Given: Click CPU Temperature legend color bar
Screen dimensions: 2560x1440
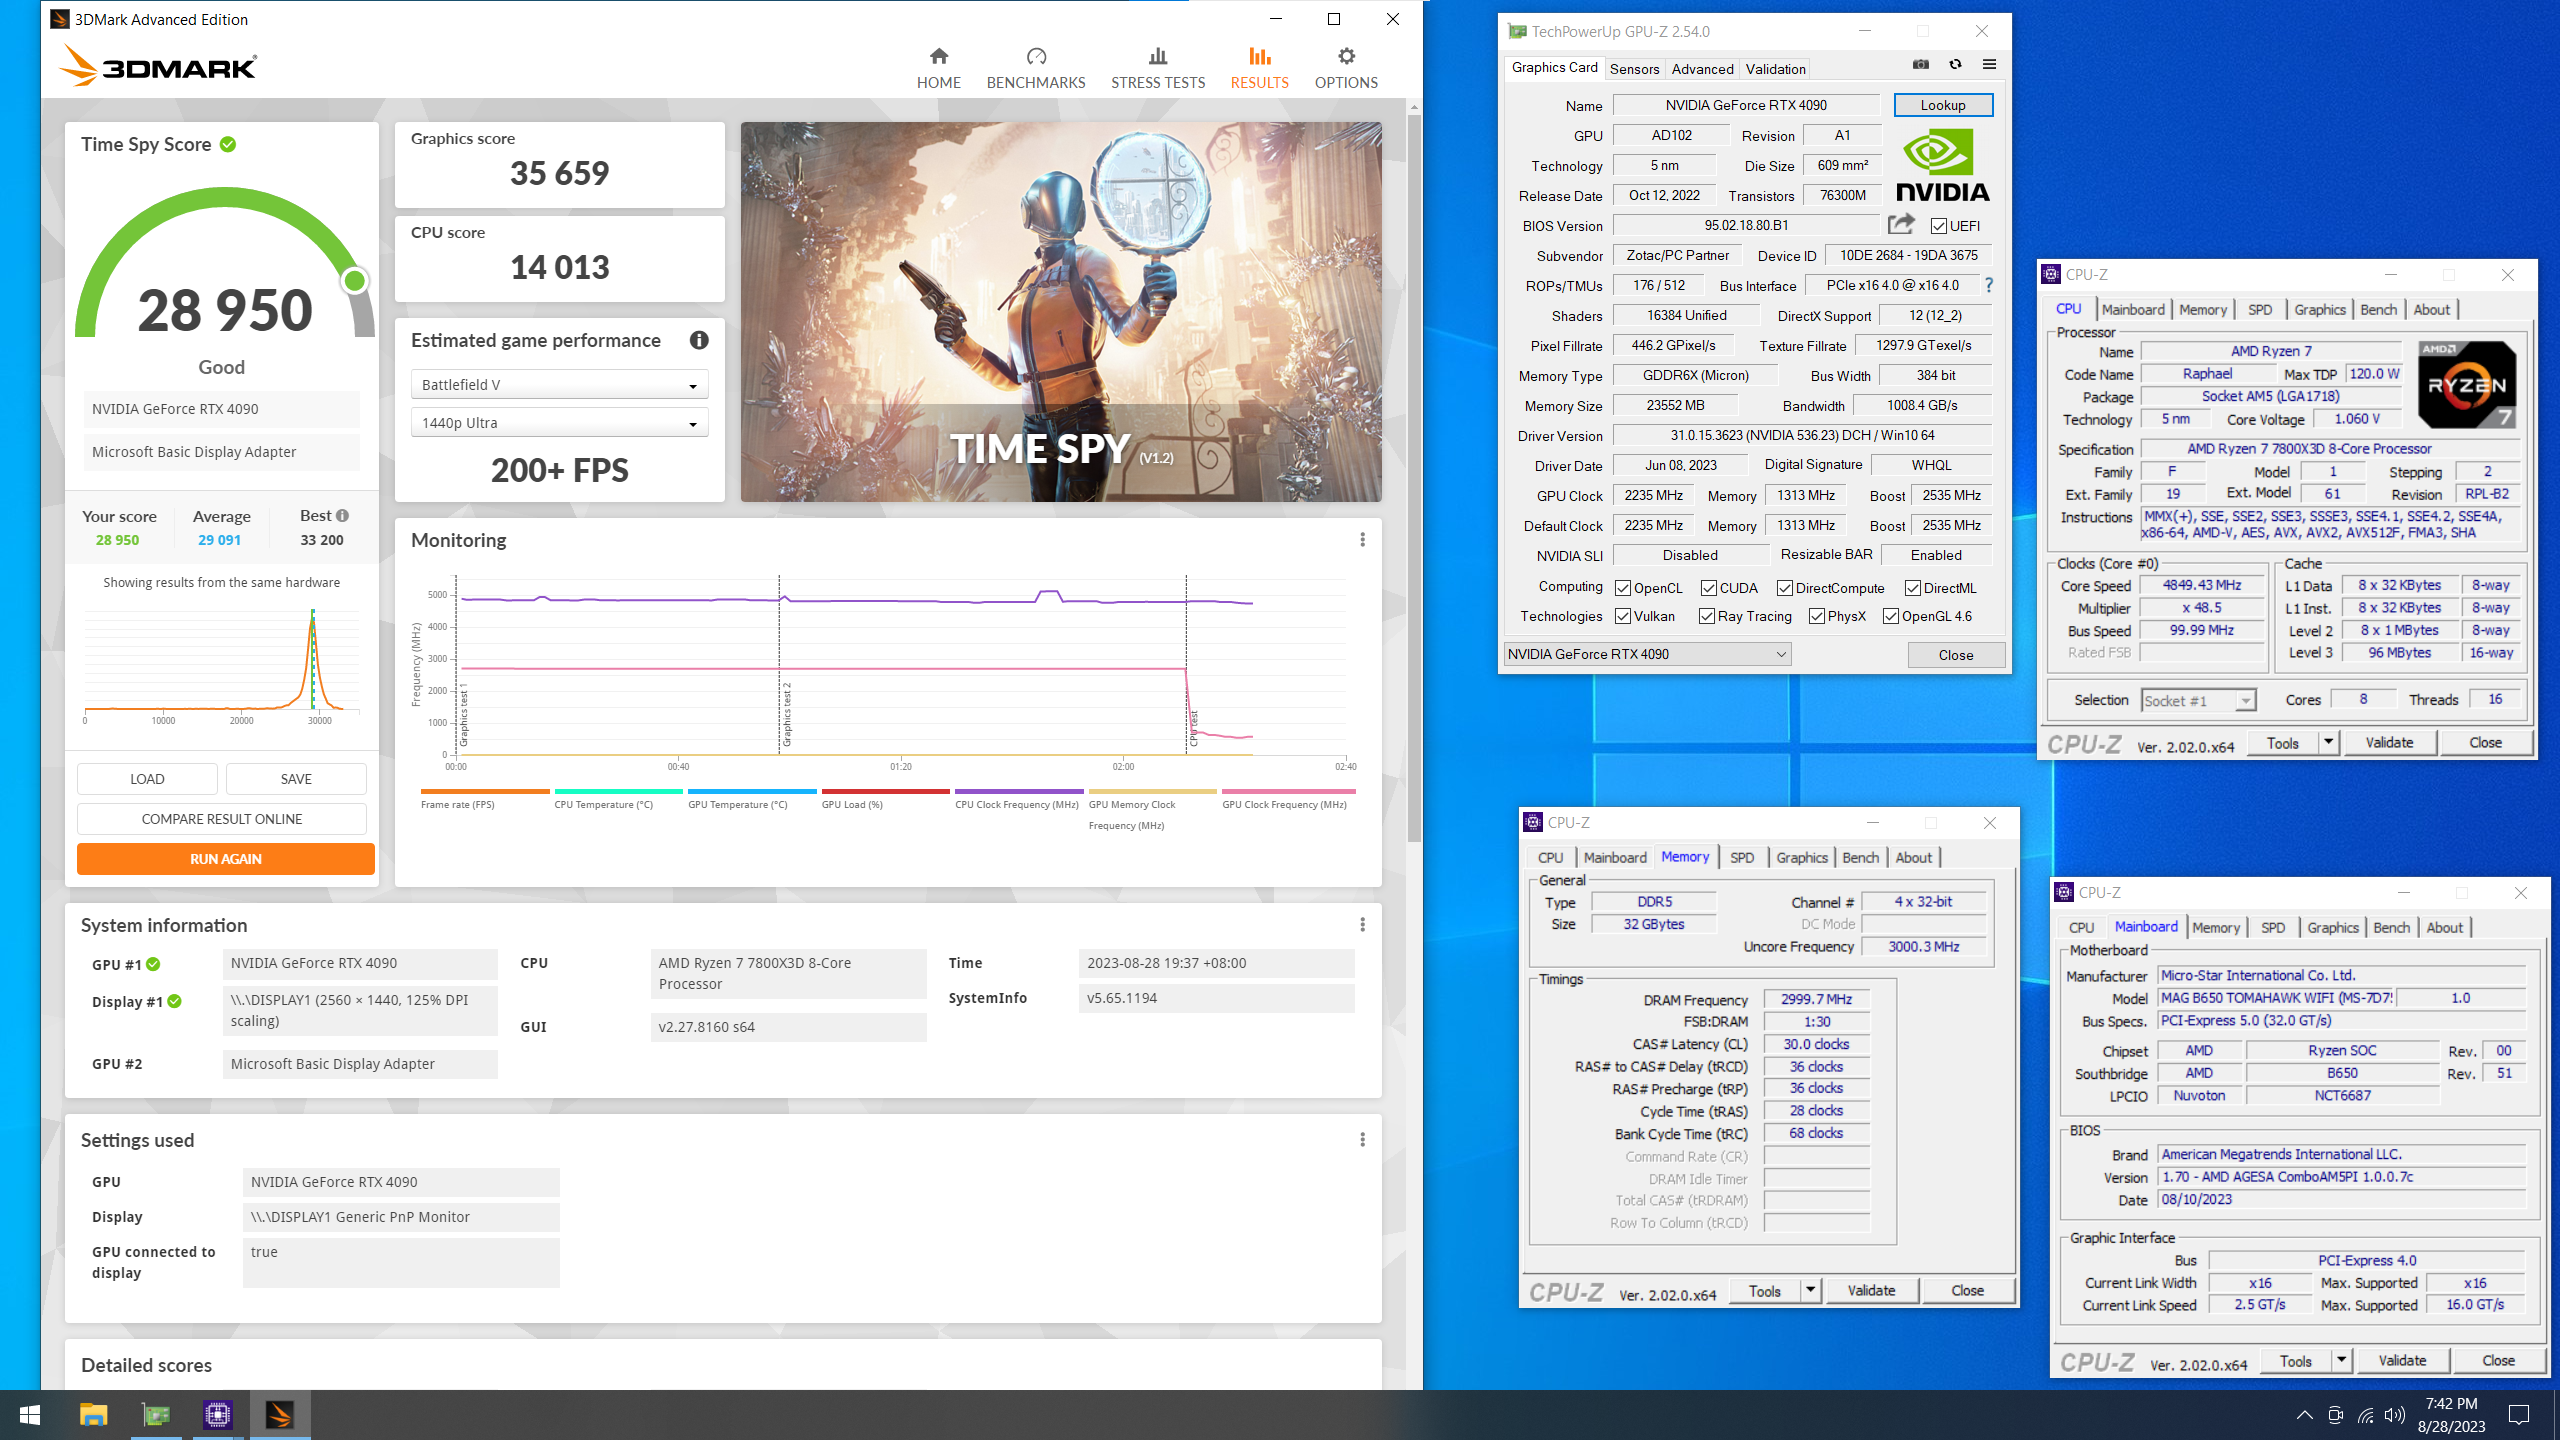Looking at the screenshot, I should 619,791.
